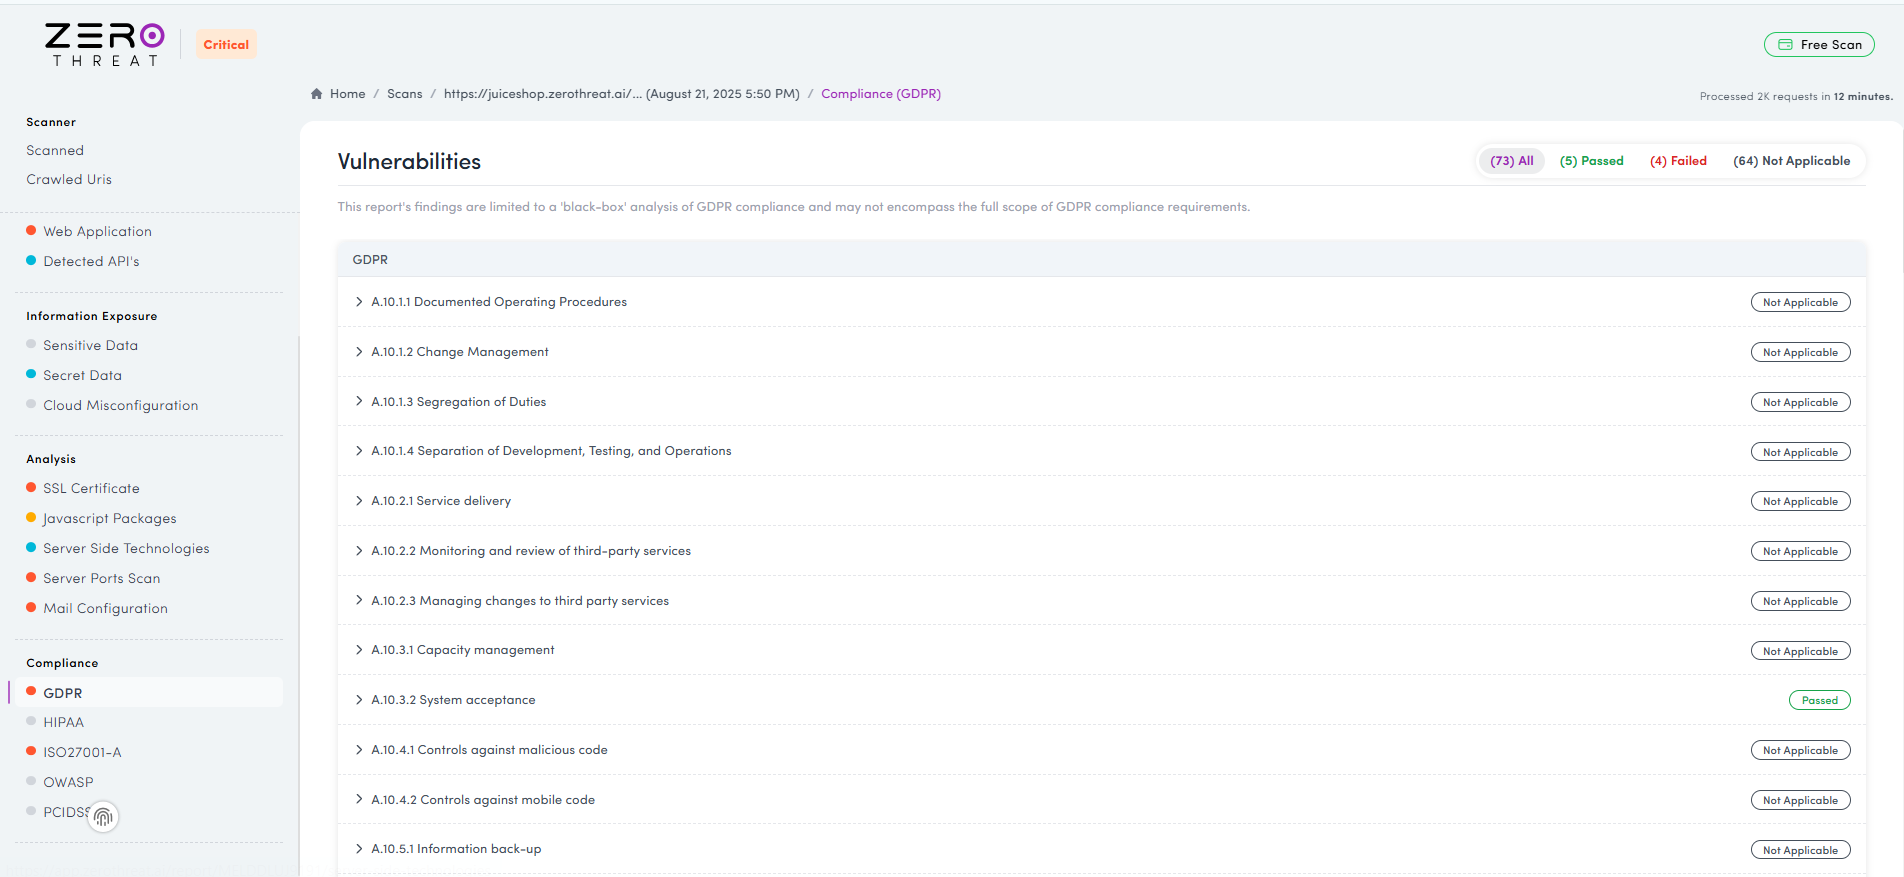Expand A.10.4.1 Controls against malicious code

(359, 750)
